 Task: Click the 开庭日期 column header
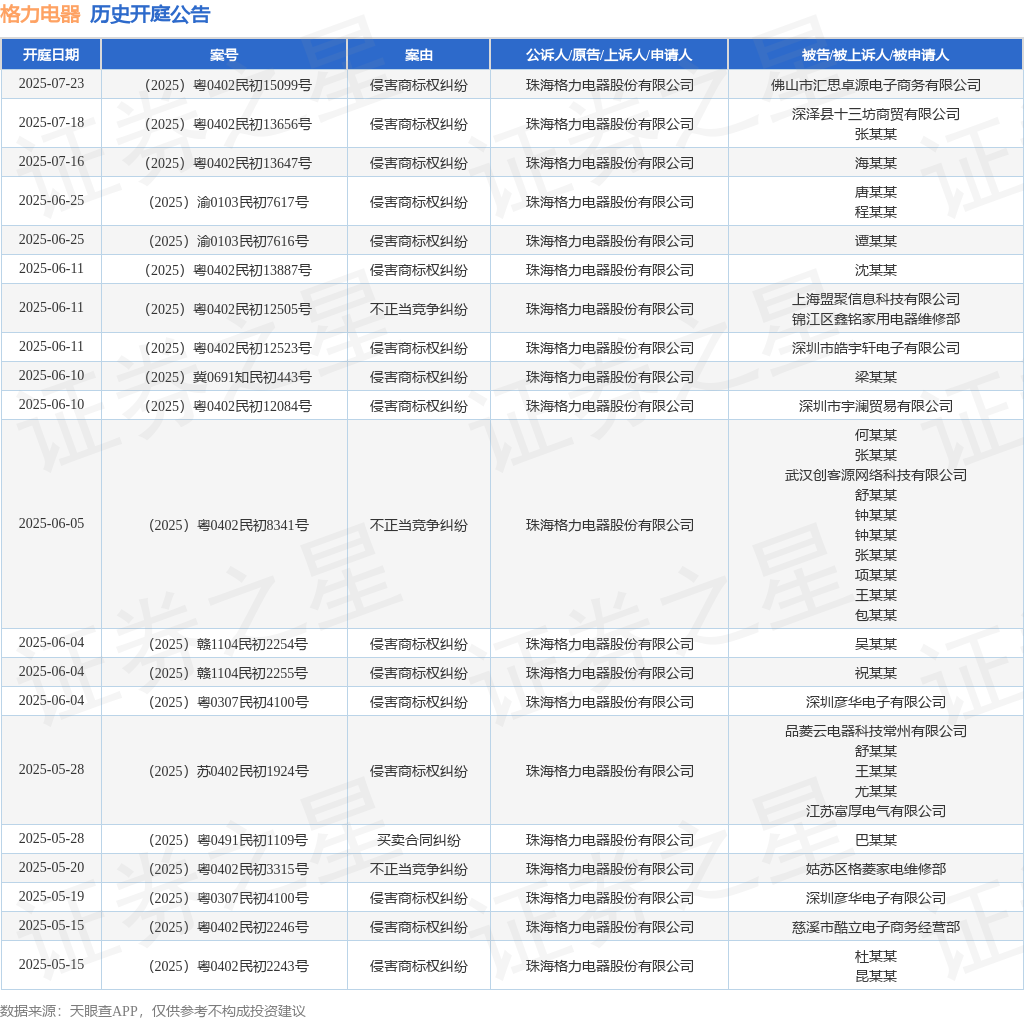click(x=51, y=55)
